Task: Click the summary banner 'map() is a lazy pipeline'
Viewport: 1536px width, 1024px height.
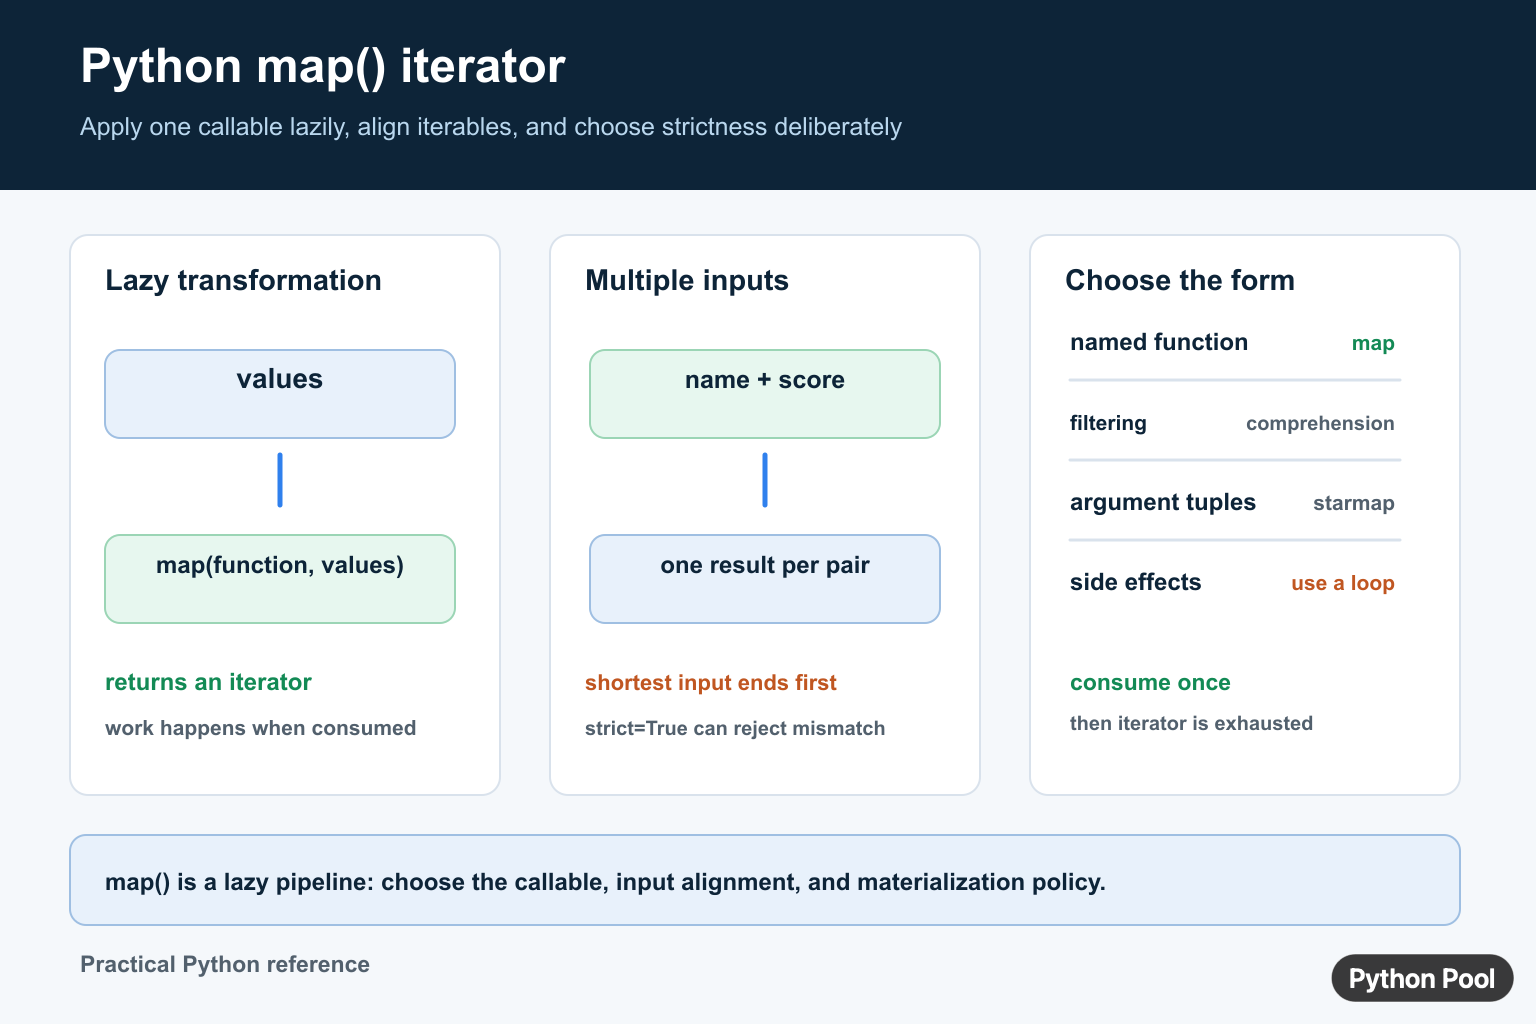Action: [765, 880]
